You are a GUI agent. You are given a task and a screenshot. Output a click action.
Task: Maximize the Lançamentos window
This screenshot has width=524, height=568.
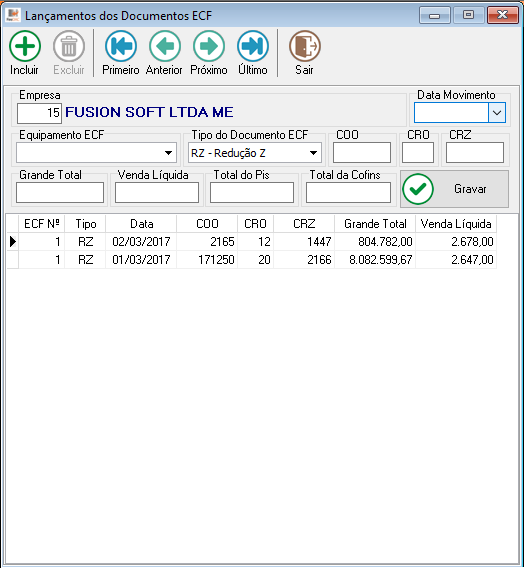(469, 15)
